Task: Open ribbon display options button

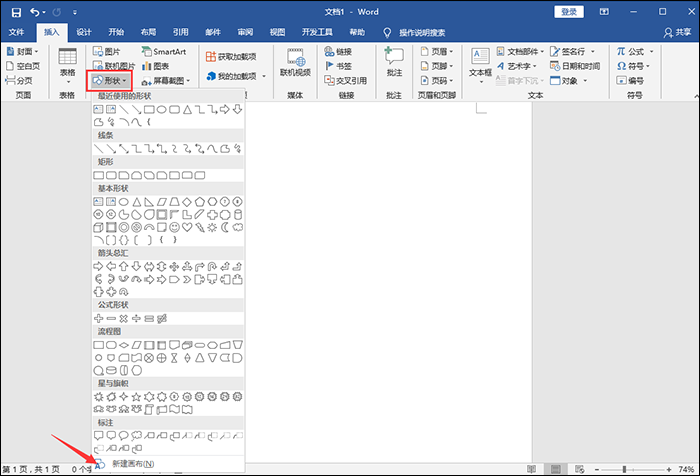Action: [x=604, y=12]
